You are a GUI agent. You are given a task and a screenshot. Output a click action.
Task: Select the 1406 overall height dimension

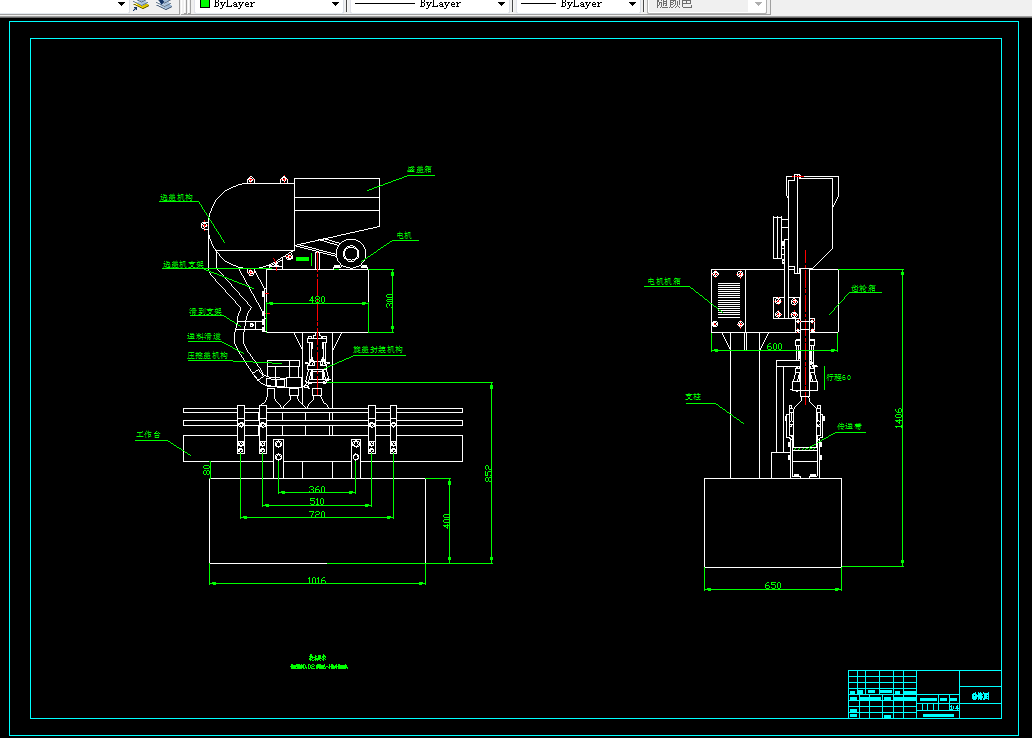point(898,418)
